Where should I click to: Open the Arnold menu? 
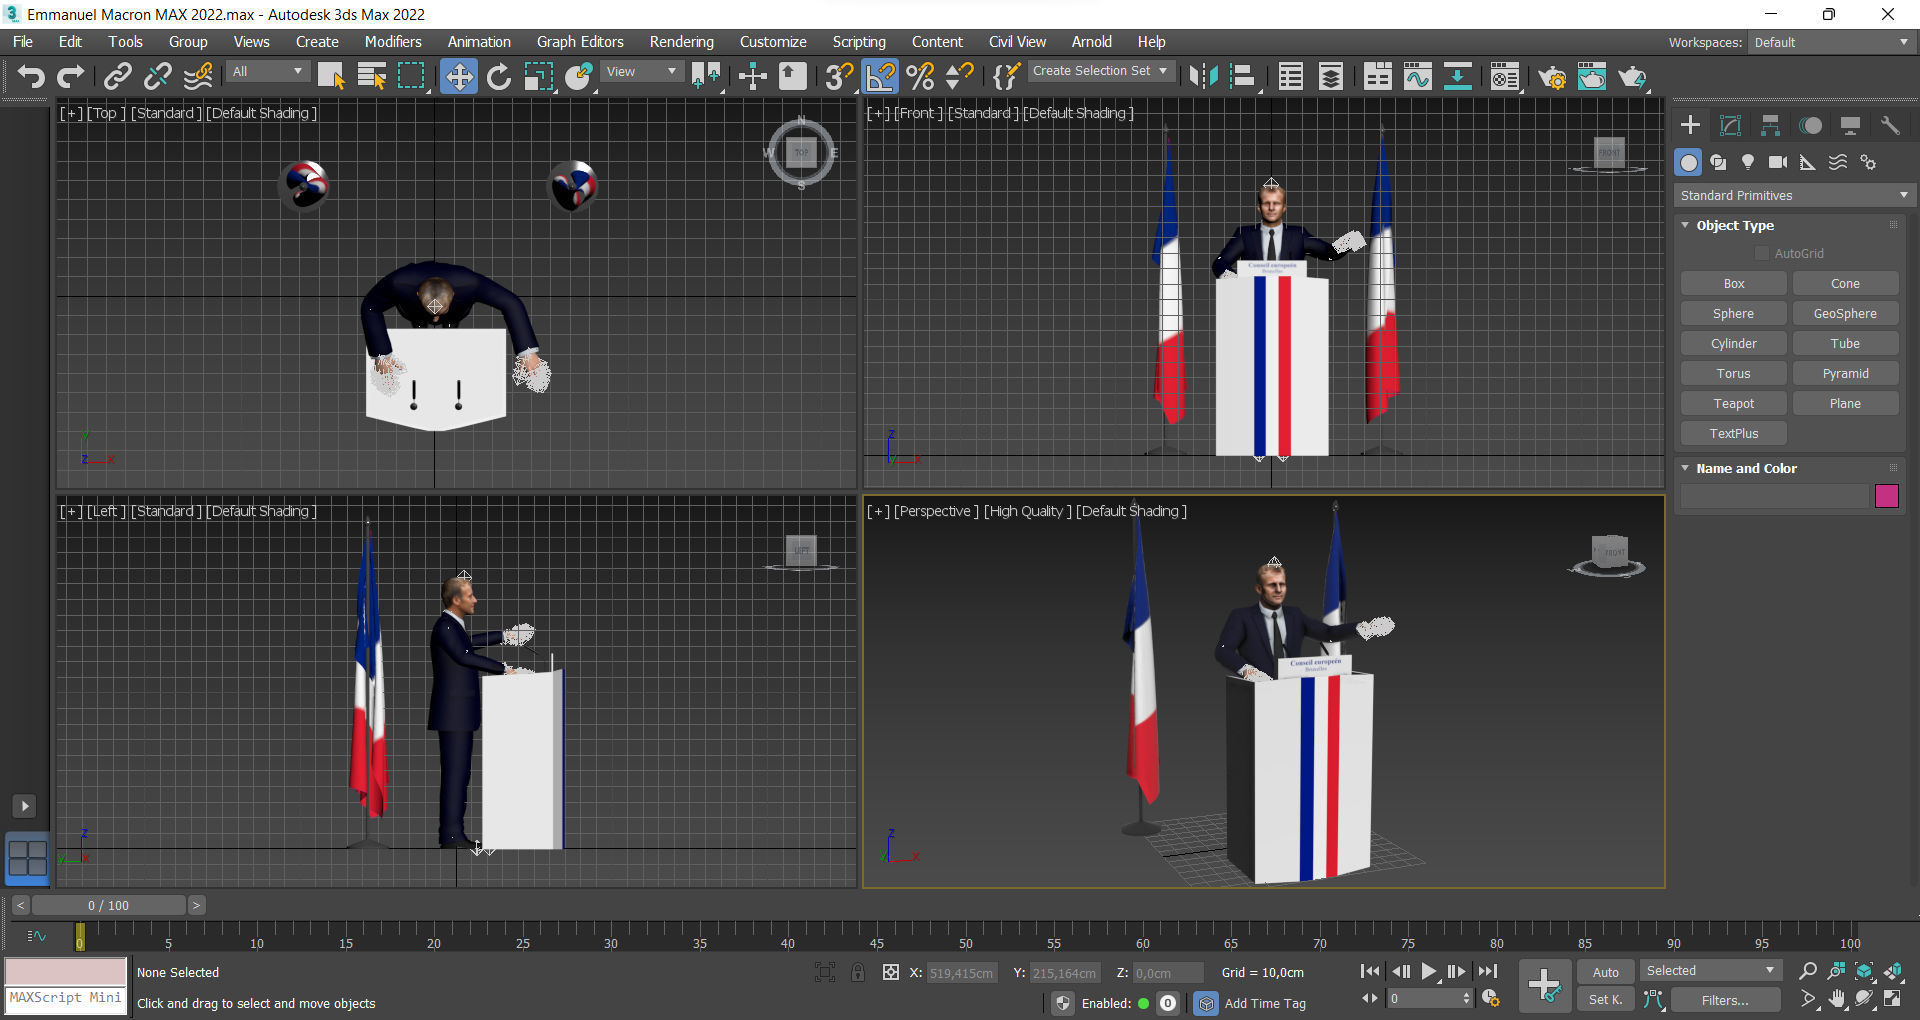pos(1091,42)
